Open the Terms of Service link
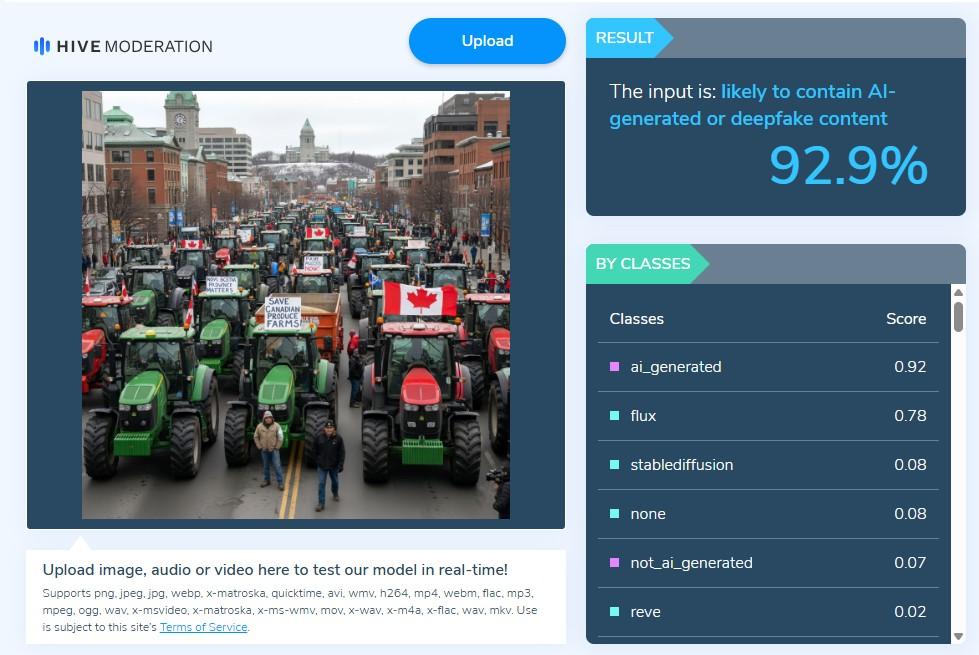979x655 pixels. 204,627
